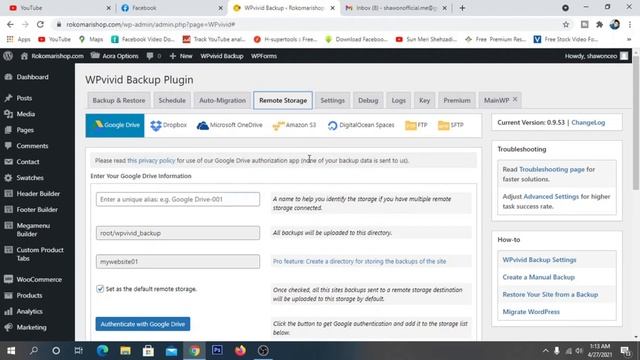Open Restore Your Site from a Backup link
This screenshot has width=640, height=360.
(x=550, y=294)
